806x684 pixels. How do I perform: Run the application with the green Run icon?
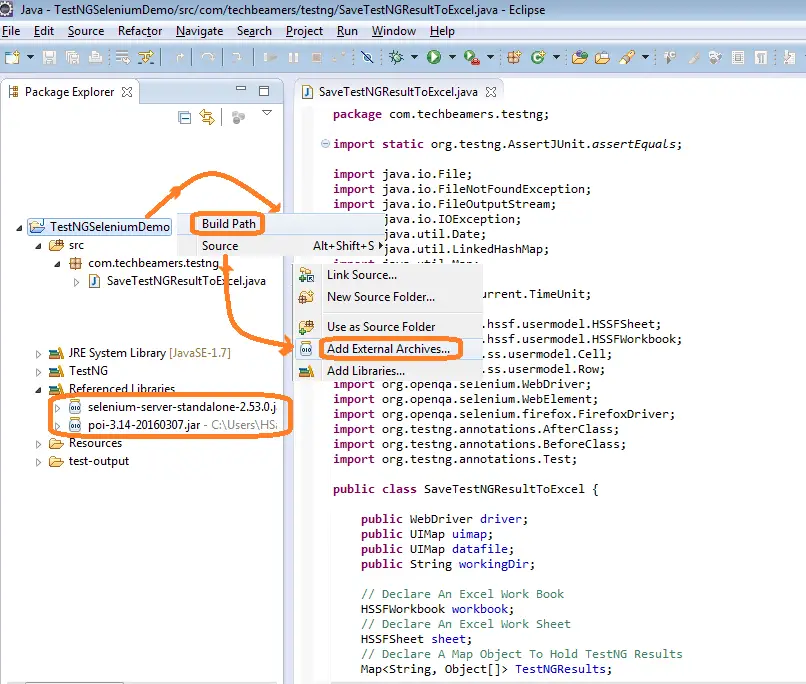pos(434,59)
